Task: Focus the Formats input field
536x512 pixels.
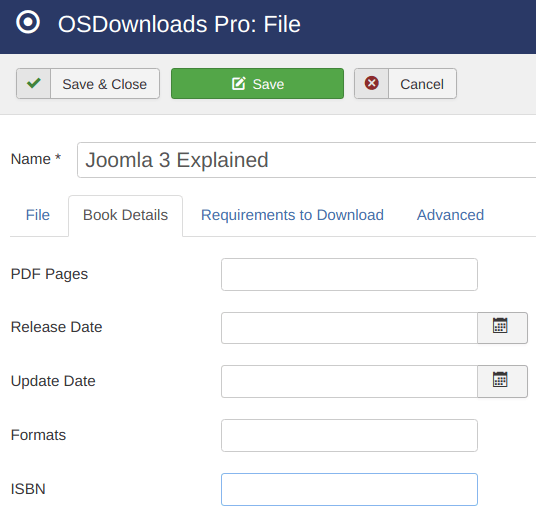Action: [x=349, y=435]
